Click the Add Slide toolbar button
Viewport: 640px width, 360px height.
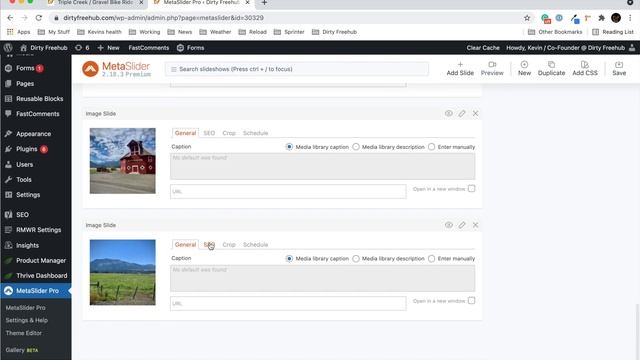coord(460,69)
